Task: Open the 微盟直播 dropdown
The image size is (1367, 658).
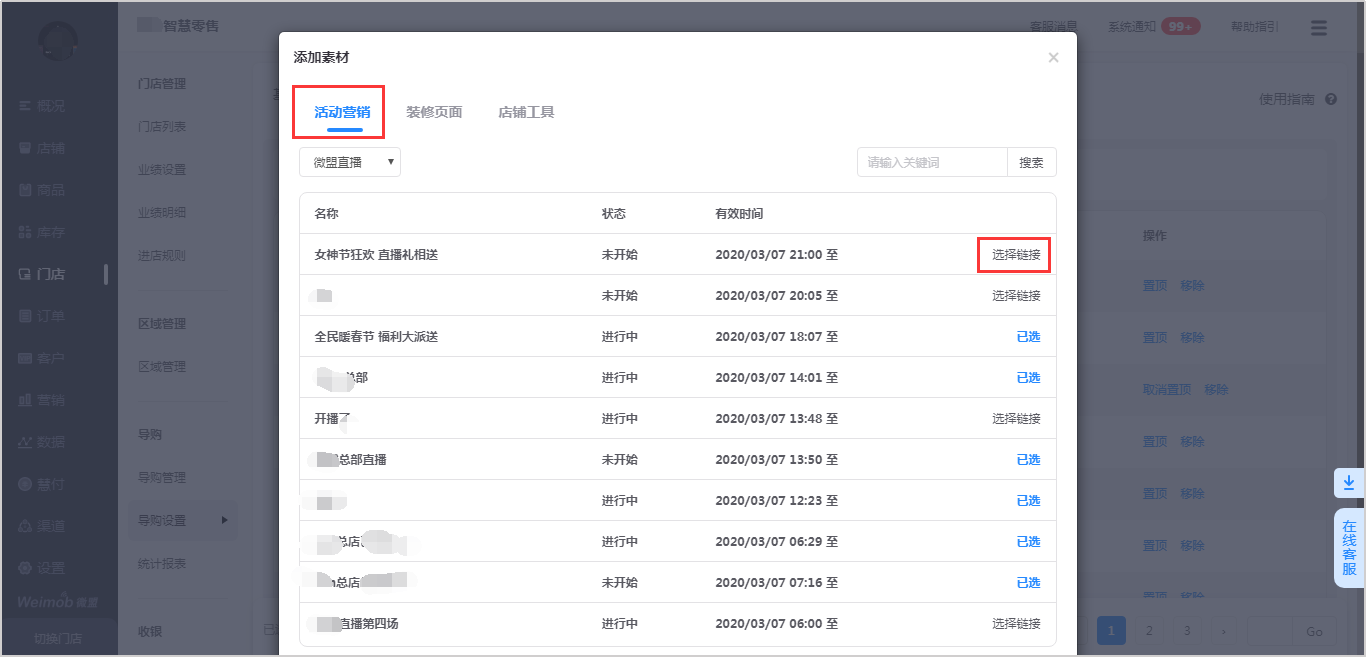Action: (x=350, y=162)
